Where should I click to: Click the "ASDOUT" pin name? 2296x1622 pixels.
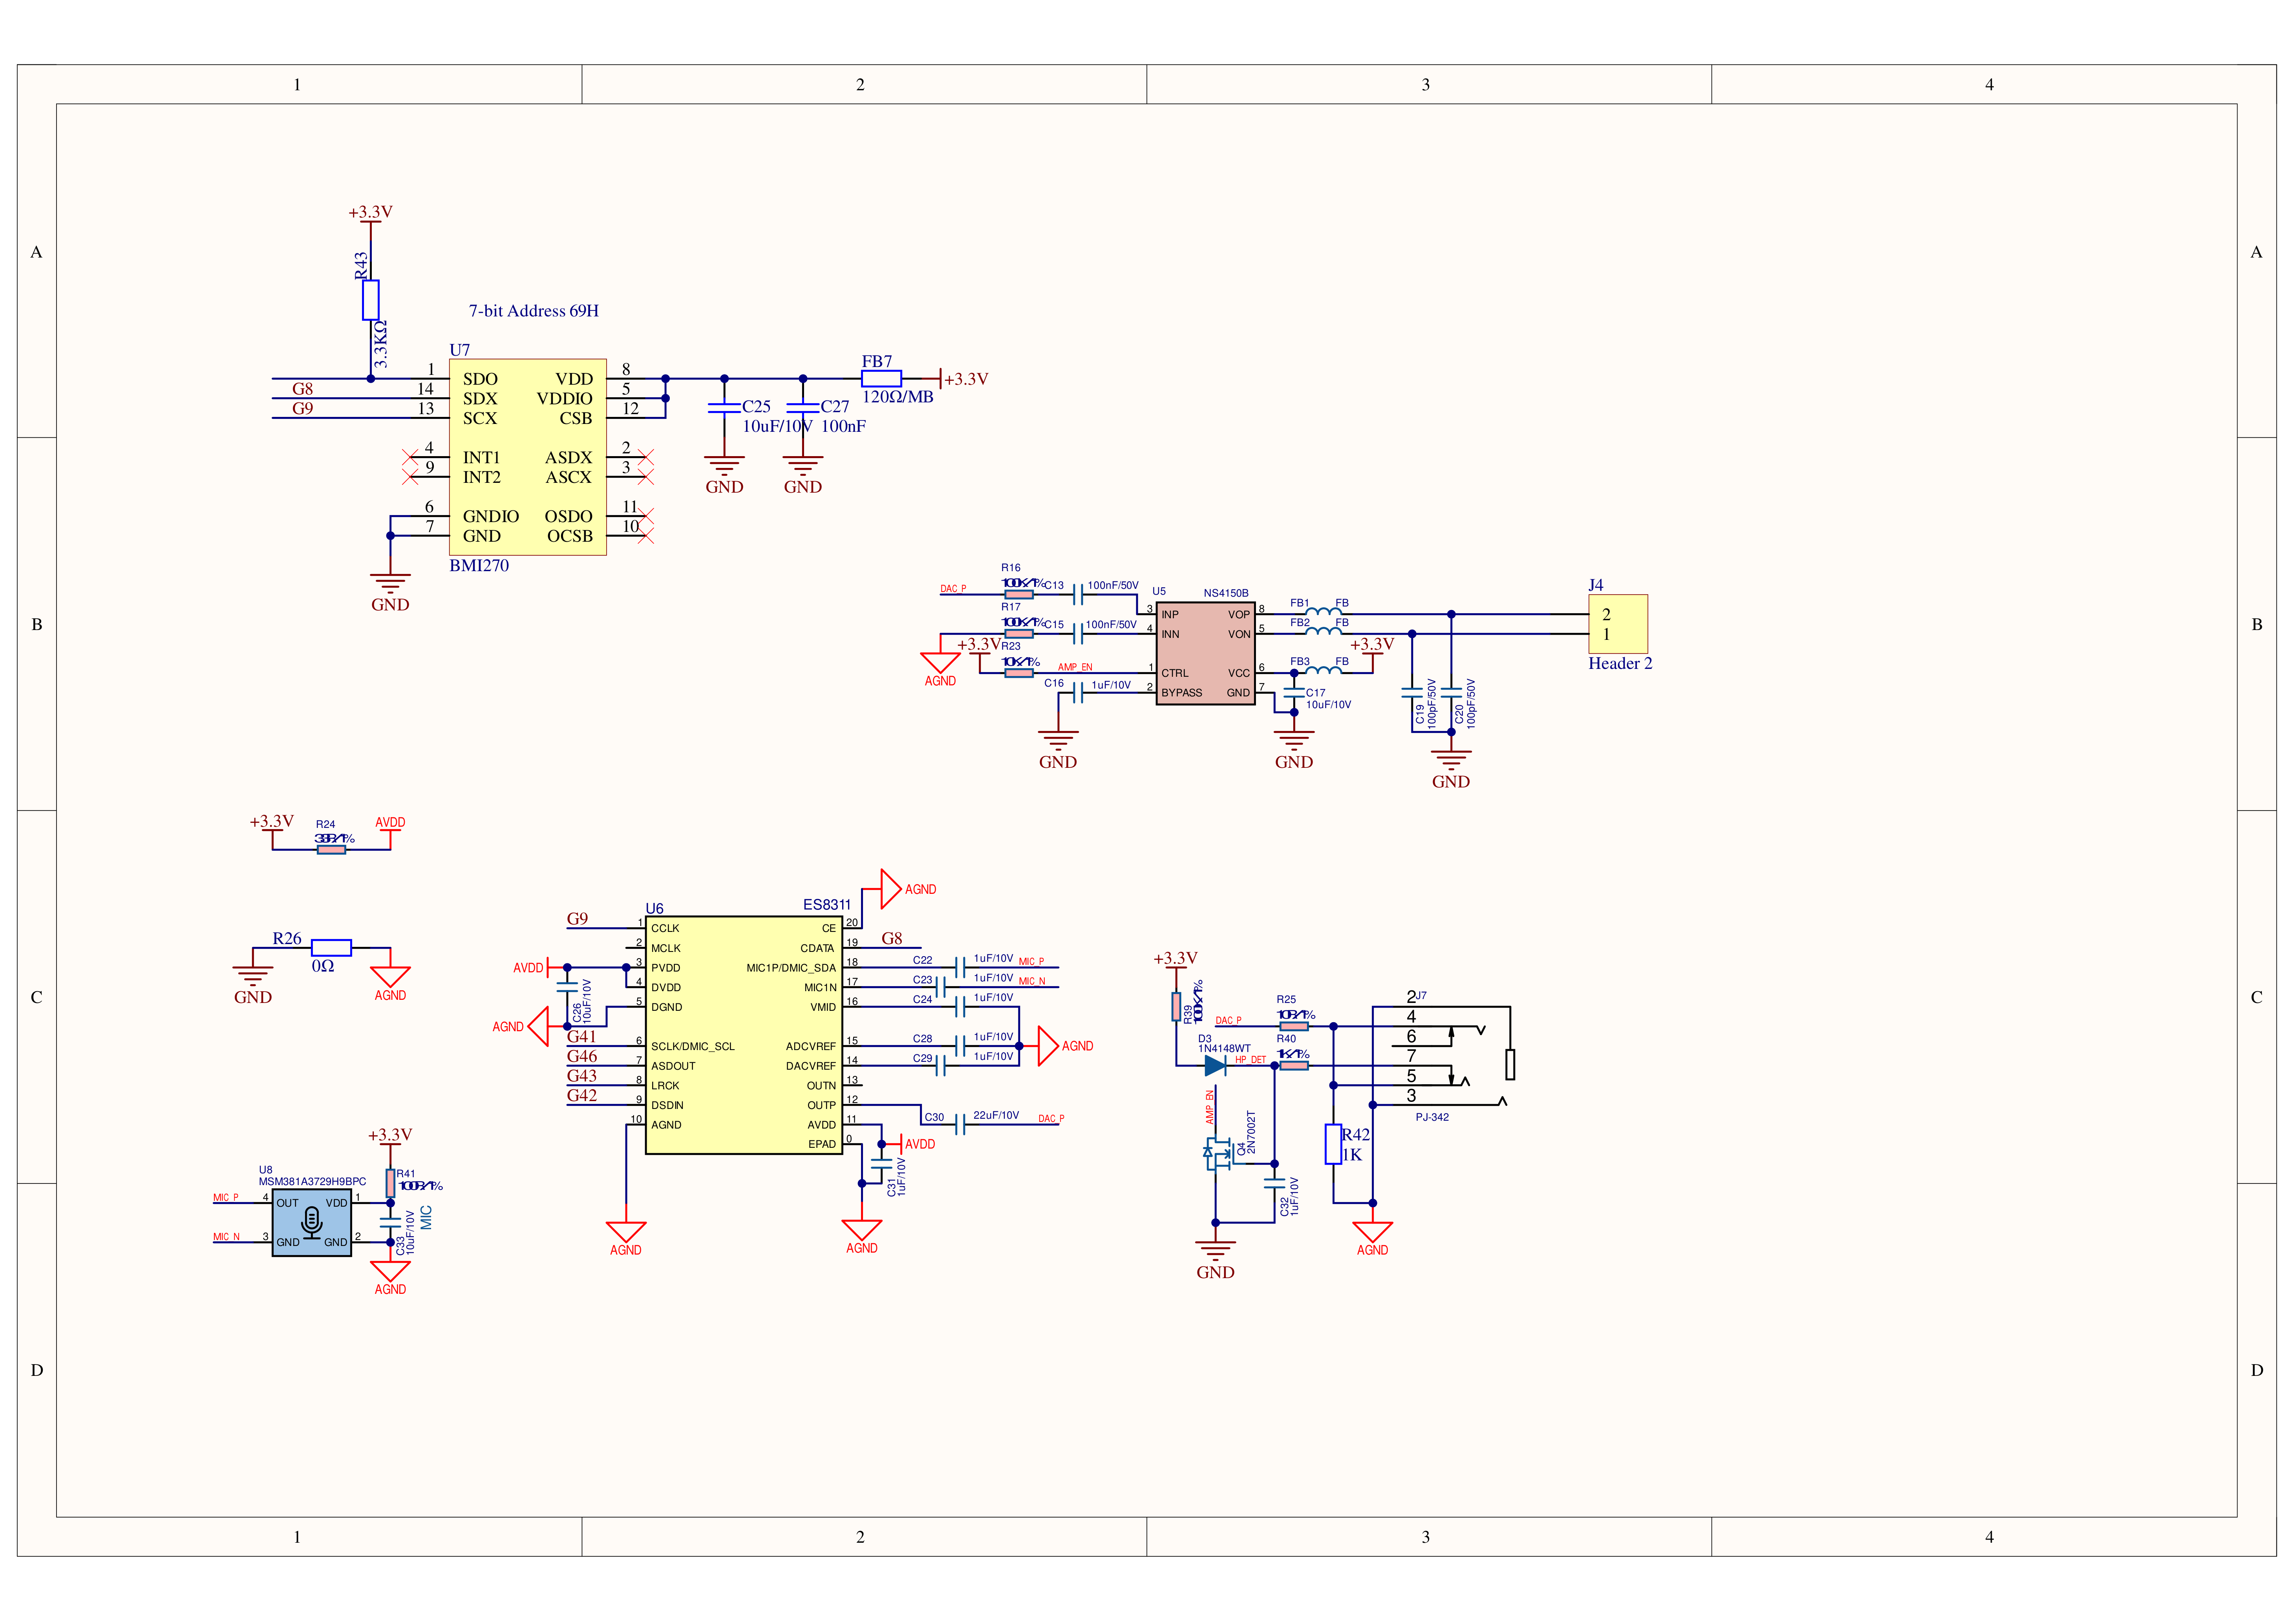coord(672,1066)
